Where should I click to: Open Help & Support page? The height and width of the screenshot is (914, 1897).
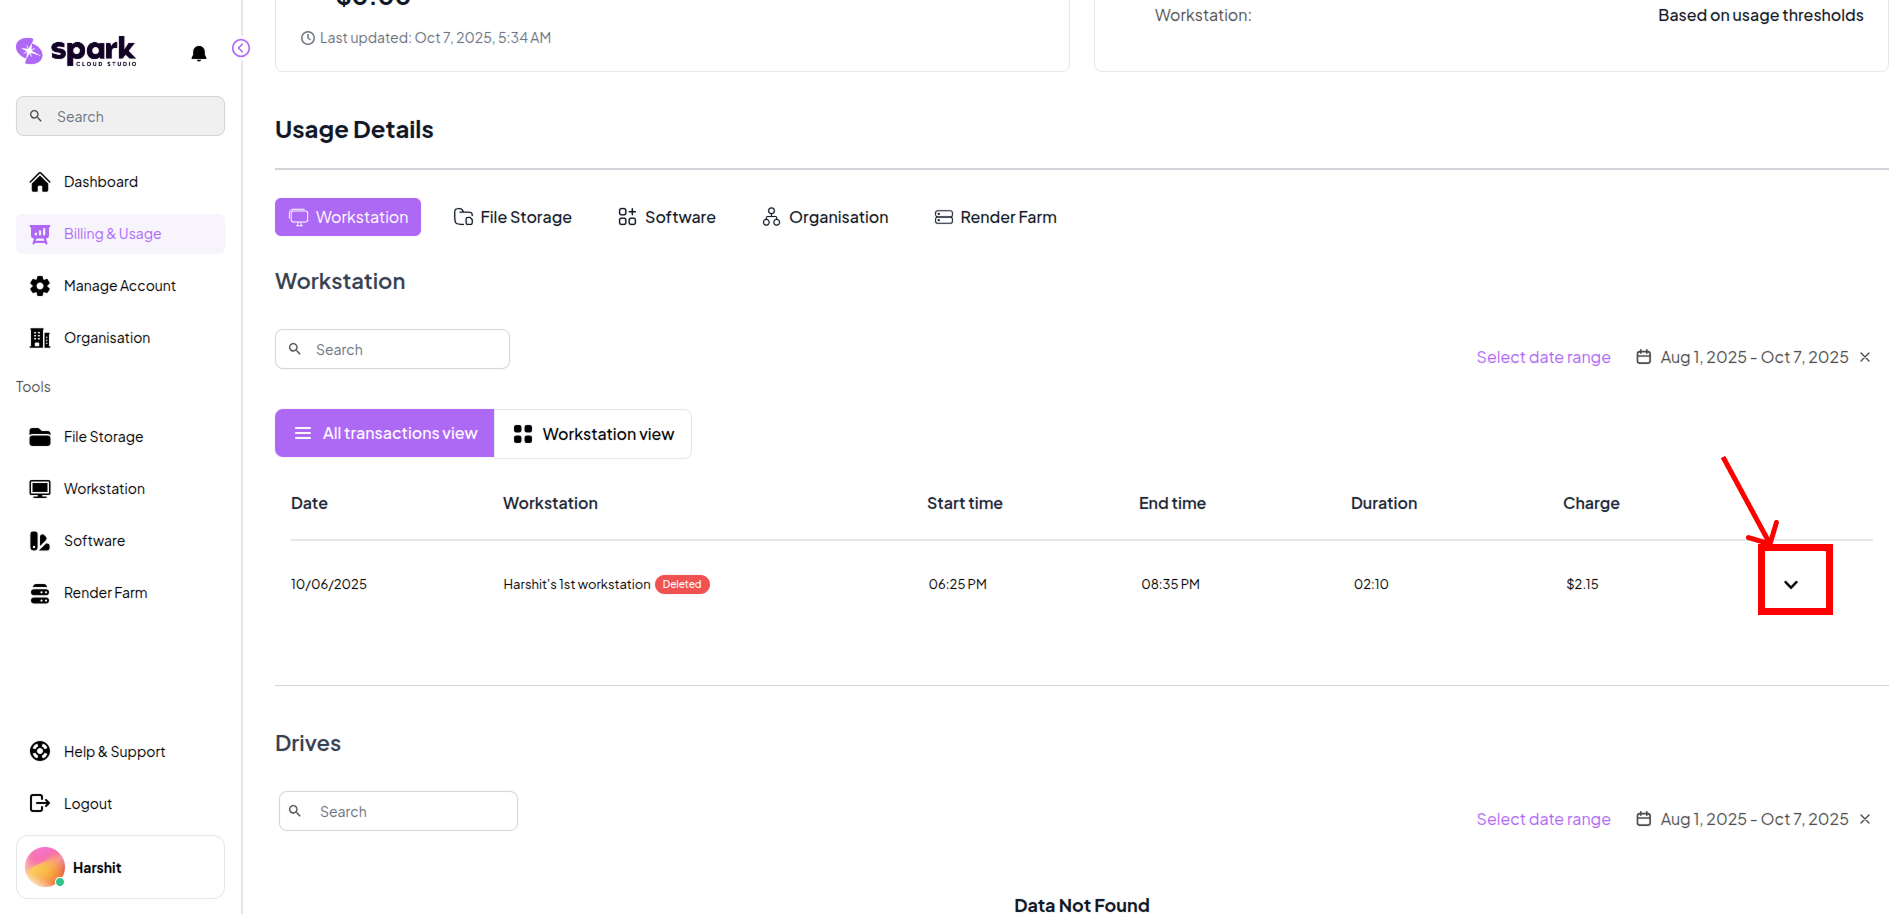click(114, 752)
